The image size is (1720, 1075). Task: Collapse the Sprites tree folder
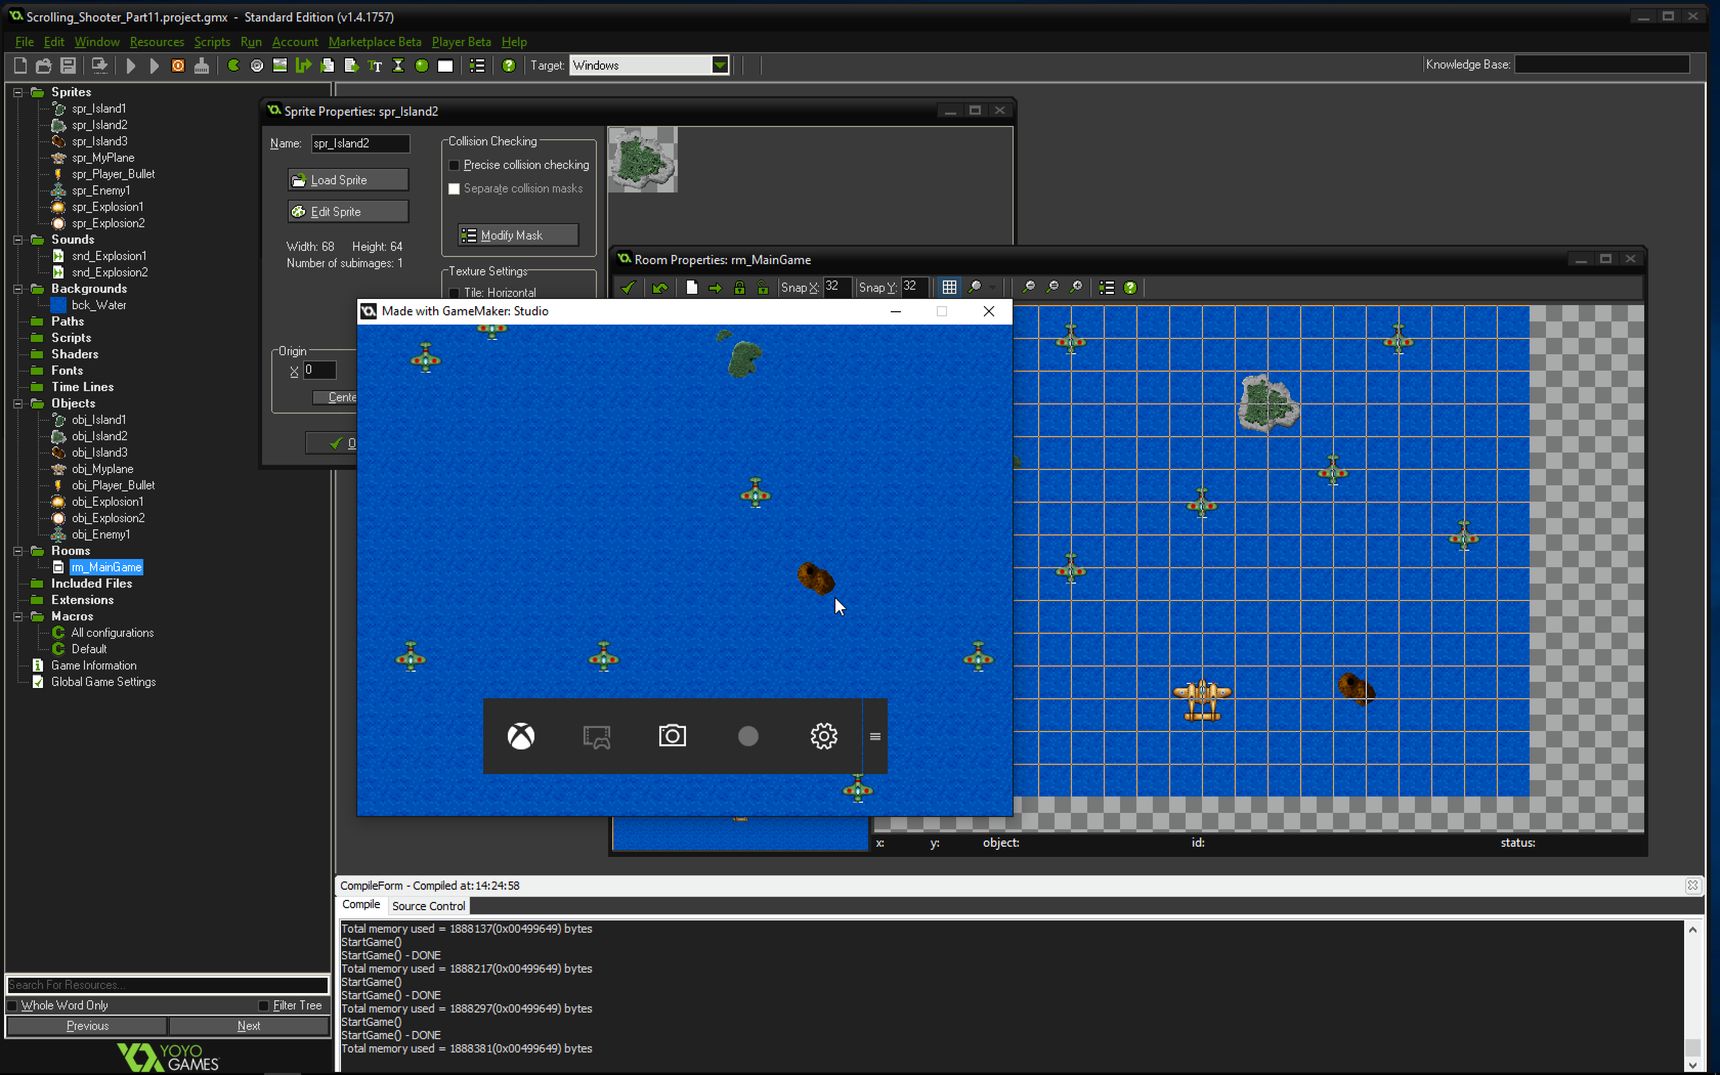click(18, 92)
